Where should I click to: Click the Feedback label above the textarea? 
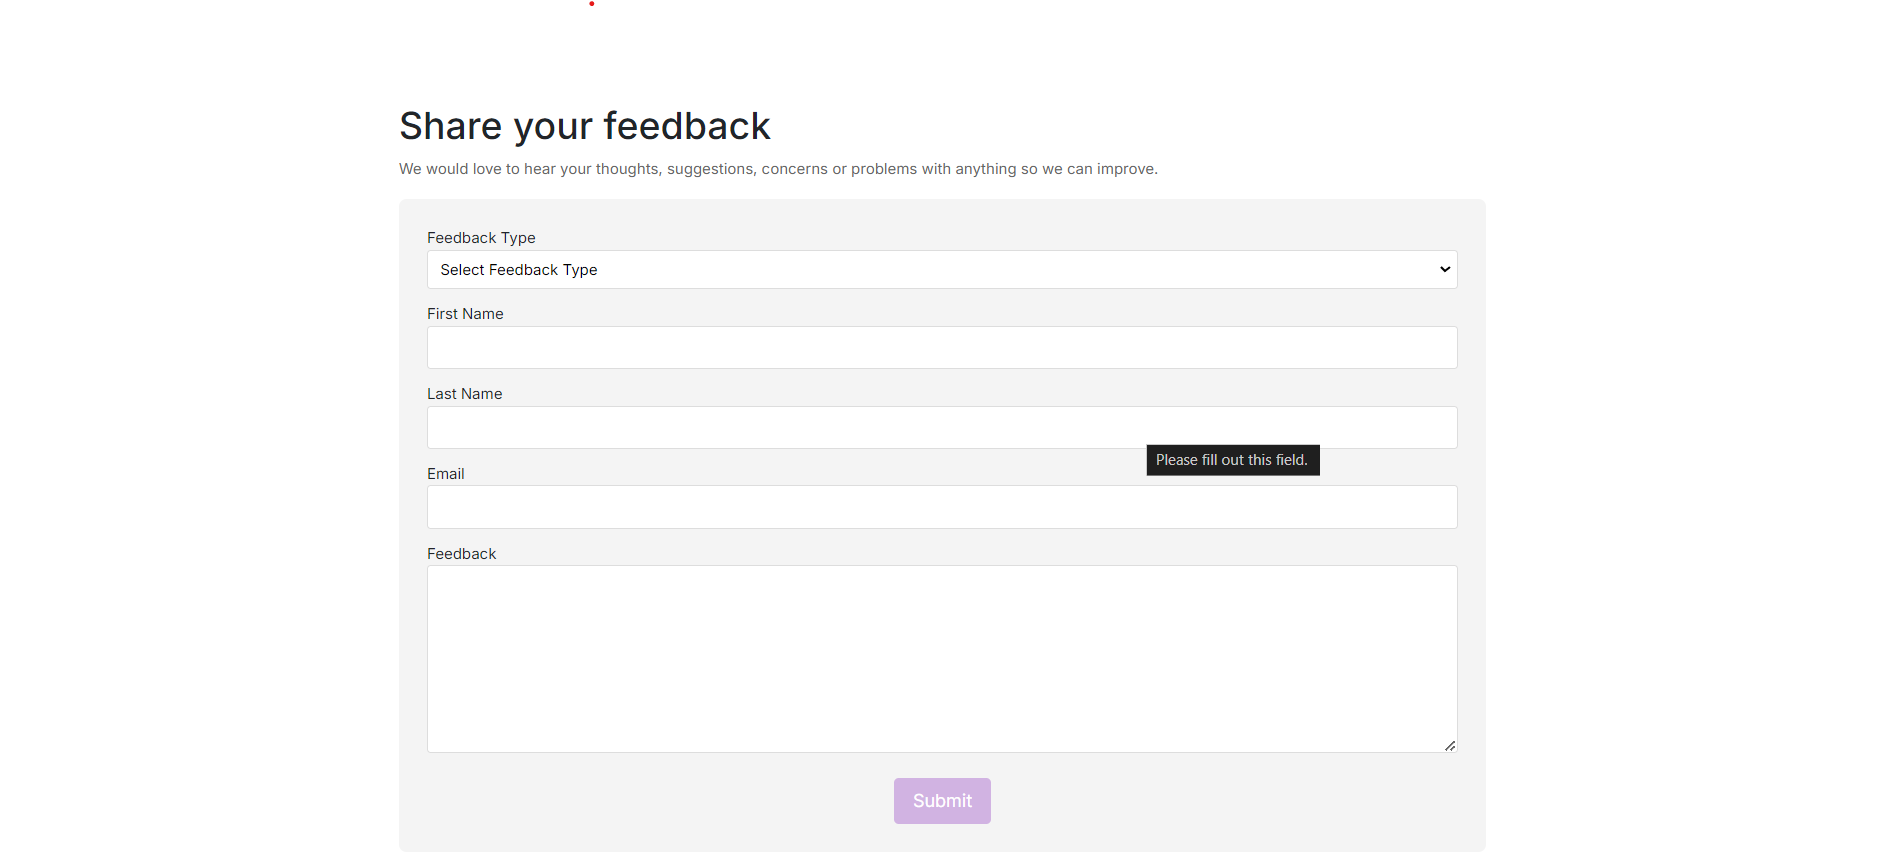(461, 554)
